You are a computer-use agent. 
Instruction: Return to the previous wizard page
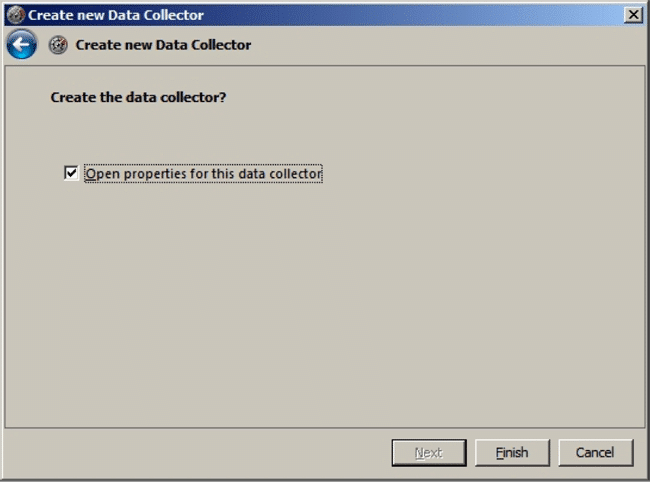point(22,44)
